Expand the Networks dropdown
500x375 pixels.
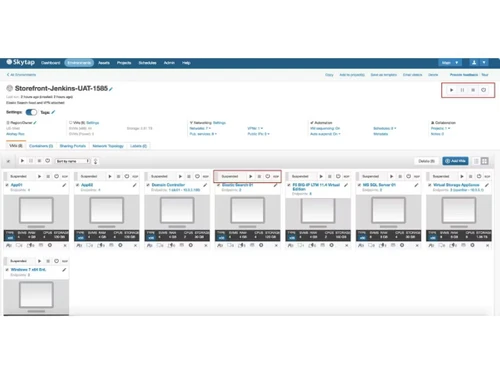pyautogui.click(x=200, y=128)
